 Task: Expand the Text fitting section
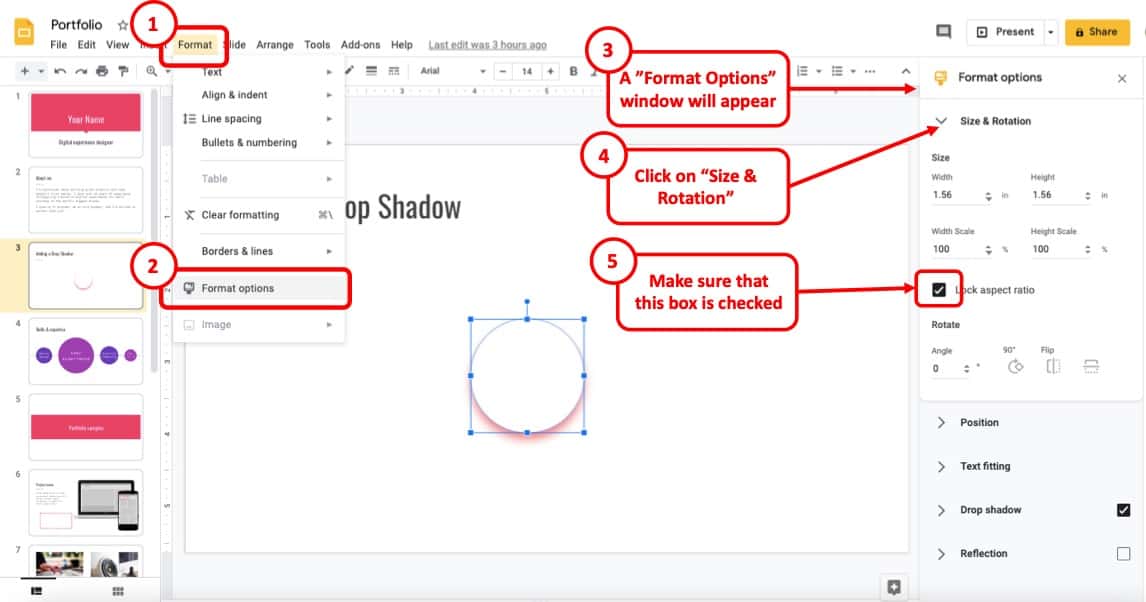point(941,467)
